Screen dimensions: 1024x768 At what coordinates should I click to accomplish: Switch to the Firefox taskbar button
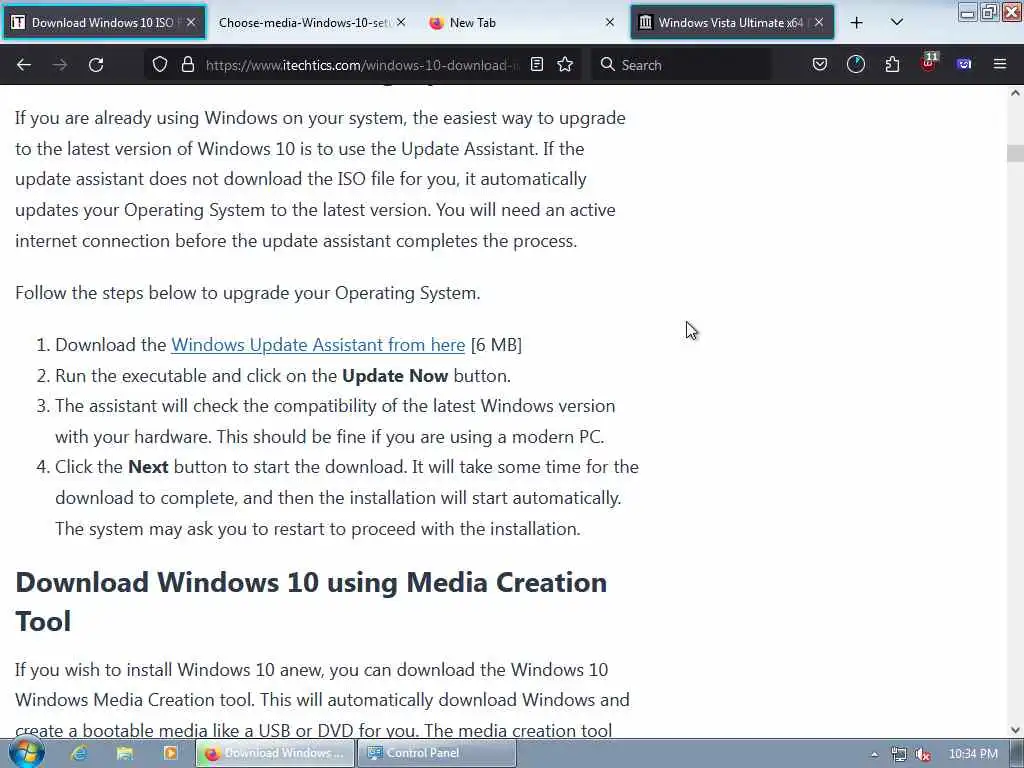tap(275, 753)
